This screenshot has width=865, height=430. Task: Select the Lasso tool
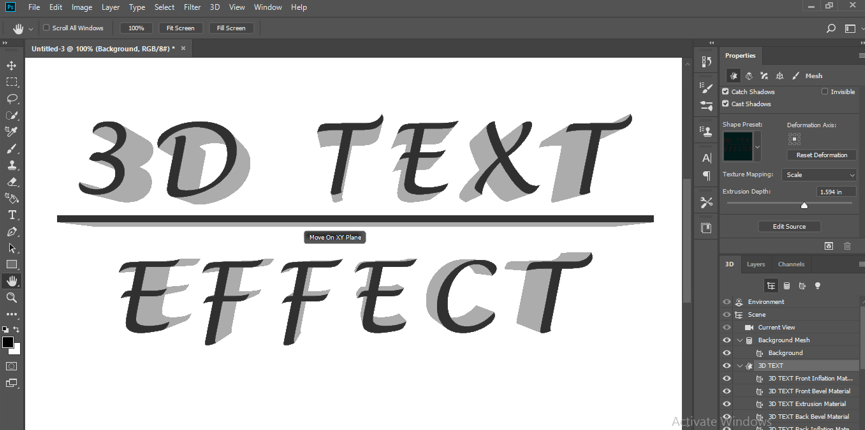(11, 99)
